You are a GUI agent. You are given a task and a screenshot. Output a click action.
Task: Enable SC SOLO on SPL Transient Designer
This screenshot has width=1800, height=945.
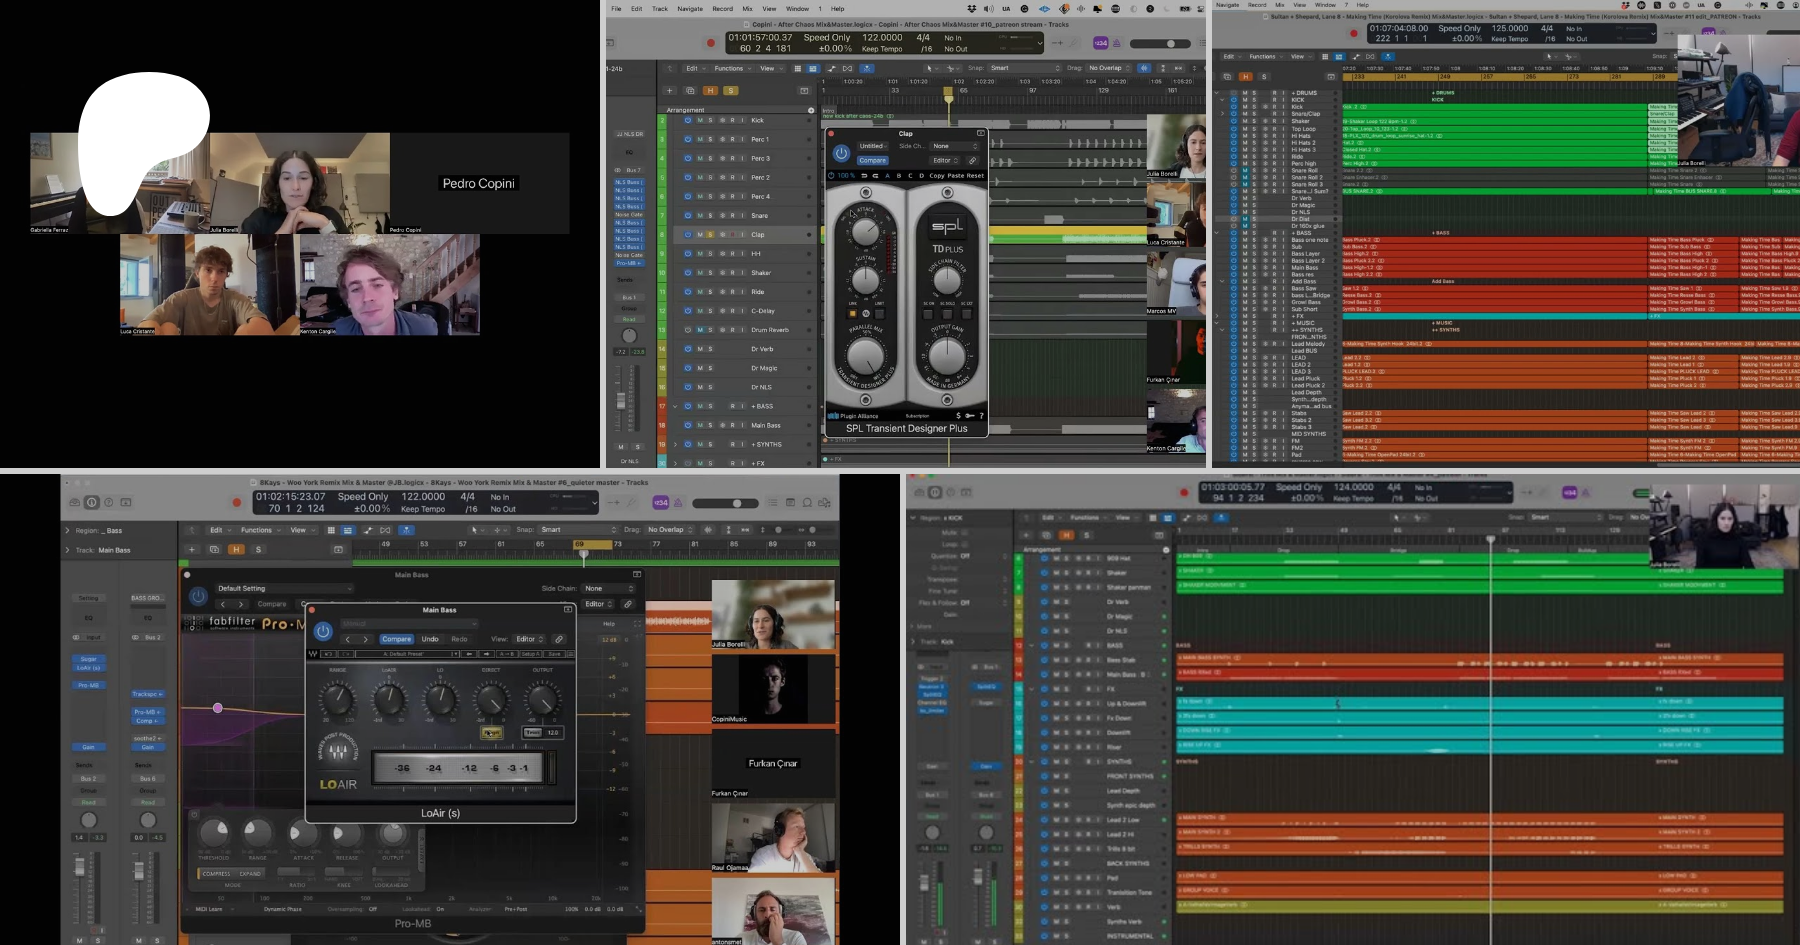pyautogui.click(x=947, y=312)
